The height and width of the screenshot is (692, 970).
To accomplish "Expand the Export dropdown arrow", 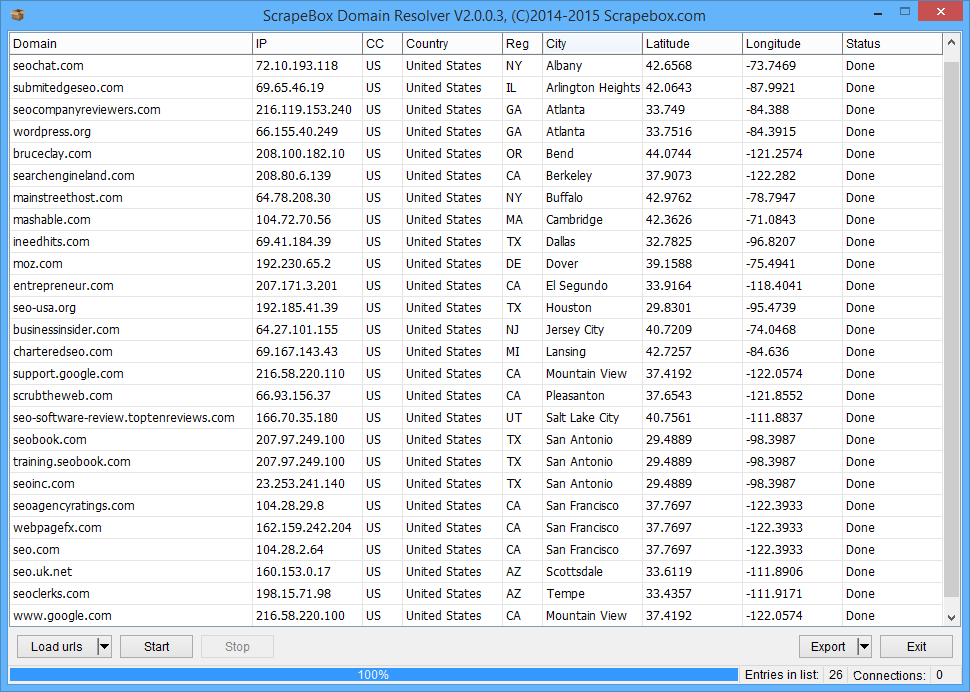I will pyautogui.click(x=864, y=647).
